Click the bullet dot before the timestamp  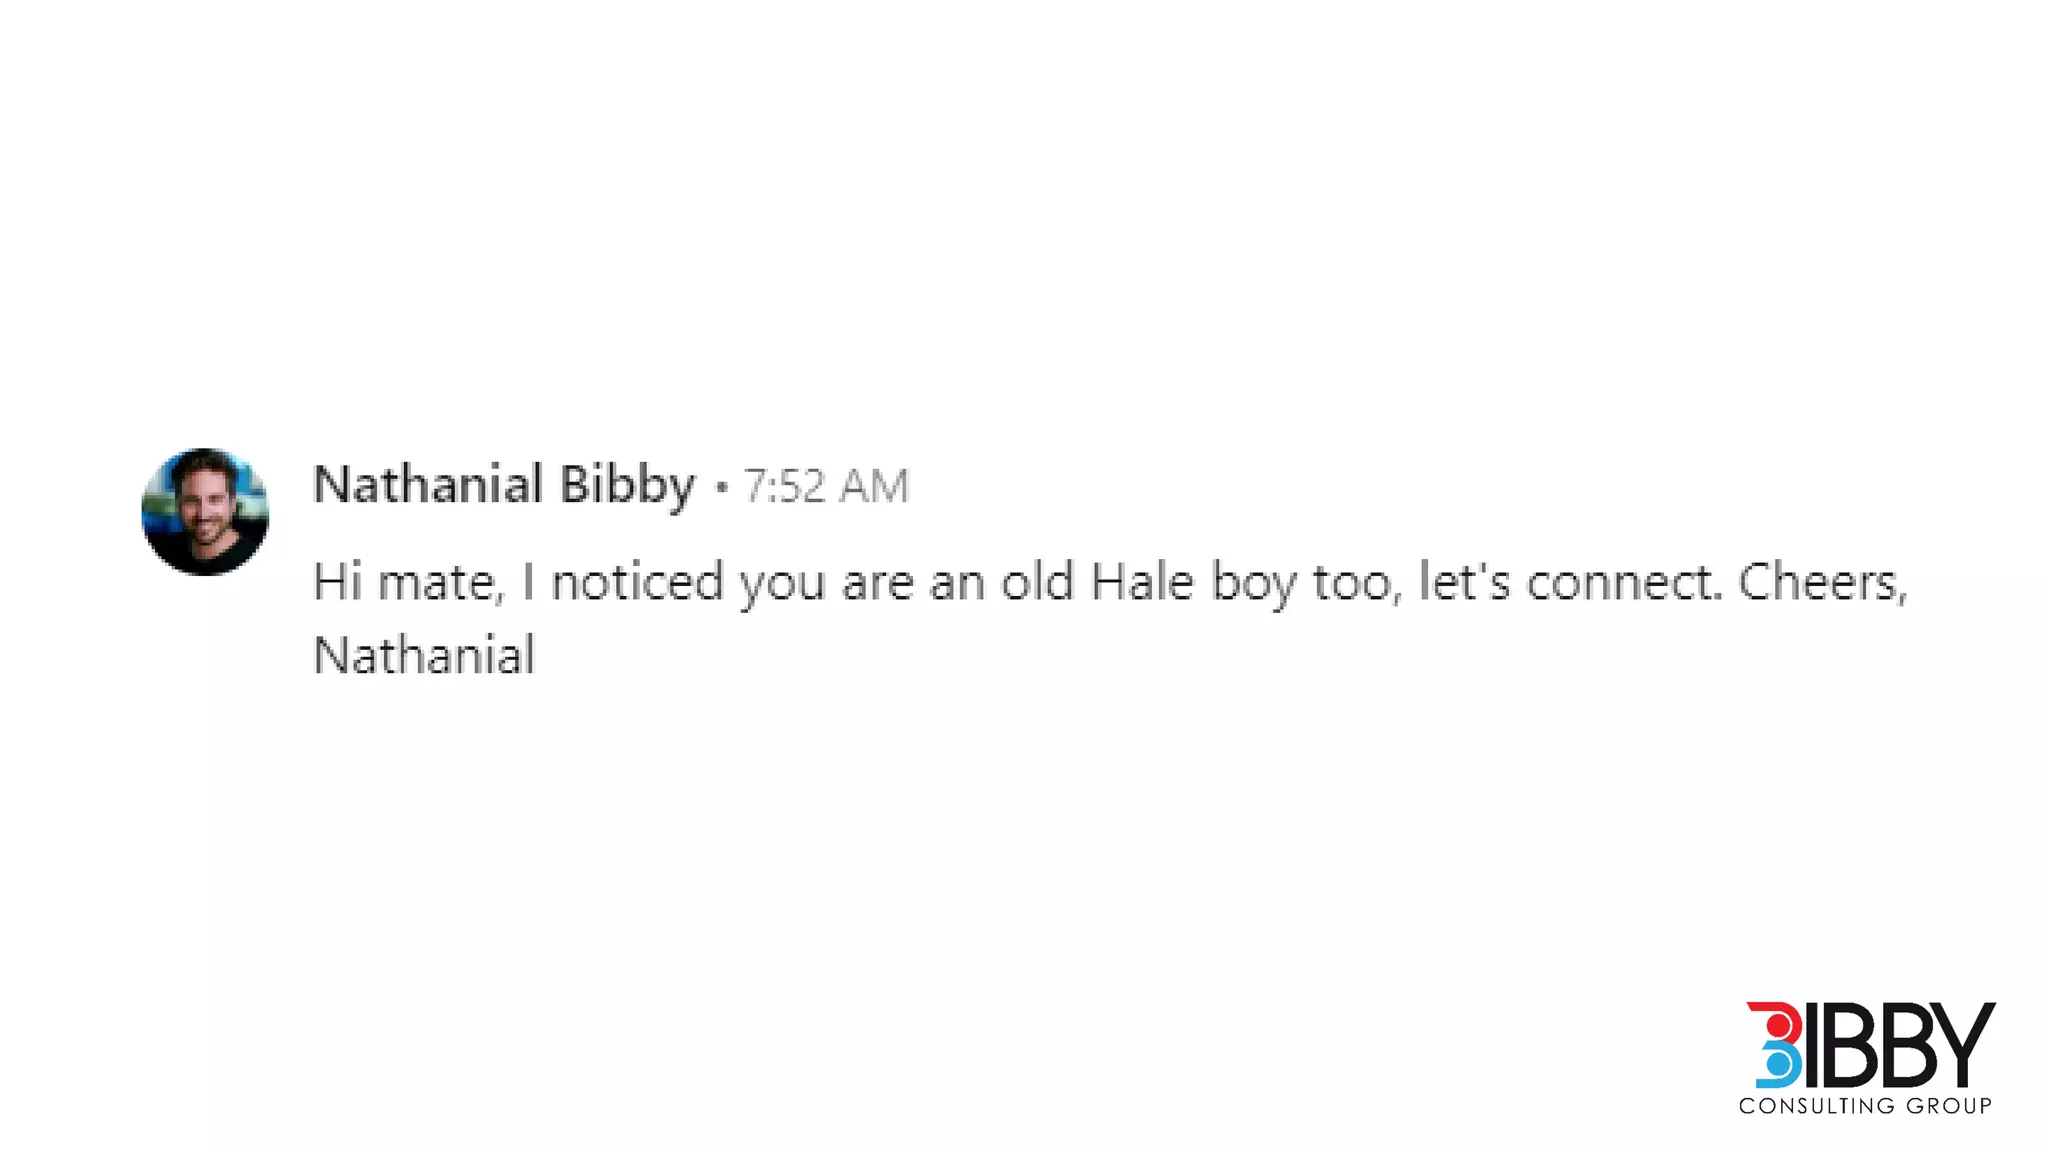pos(721,487)
